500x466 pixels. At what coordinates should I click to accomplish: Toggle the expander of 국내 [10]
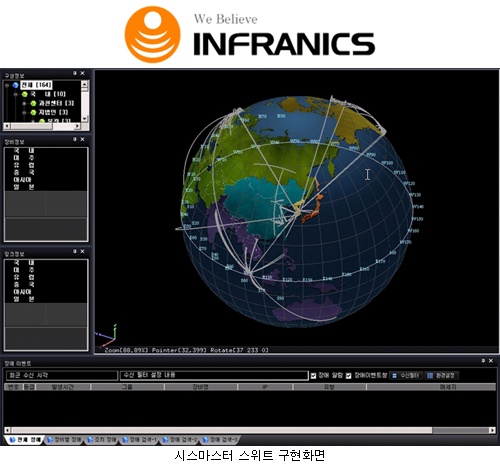pyautogui.click(x=16, y=94)
